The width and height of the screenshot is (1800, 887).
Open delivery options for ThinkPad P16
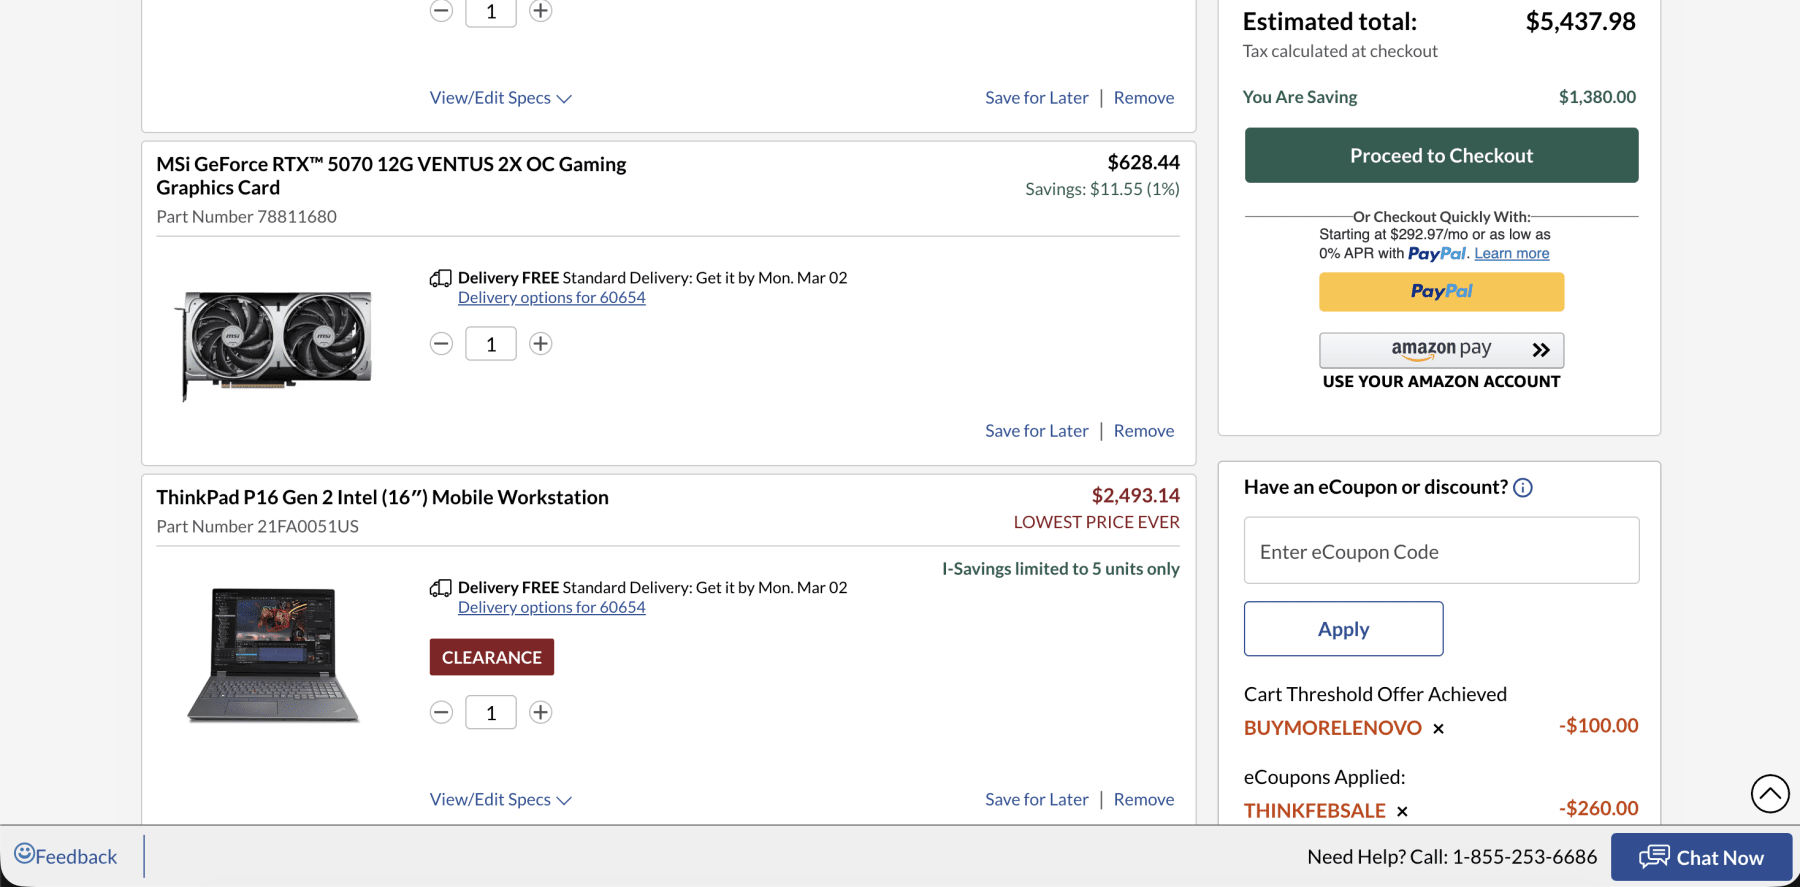551,608
